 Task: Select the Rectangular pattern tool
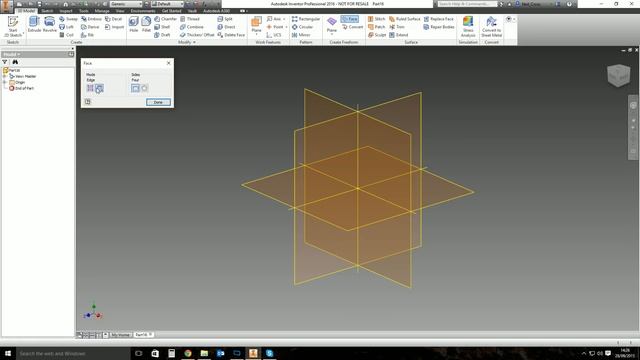(x=306, y=19)
